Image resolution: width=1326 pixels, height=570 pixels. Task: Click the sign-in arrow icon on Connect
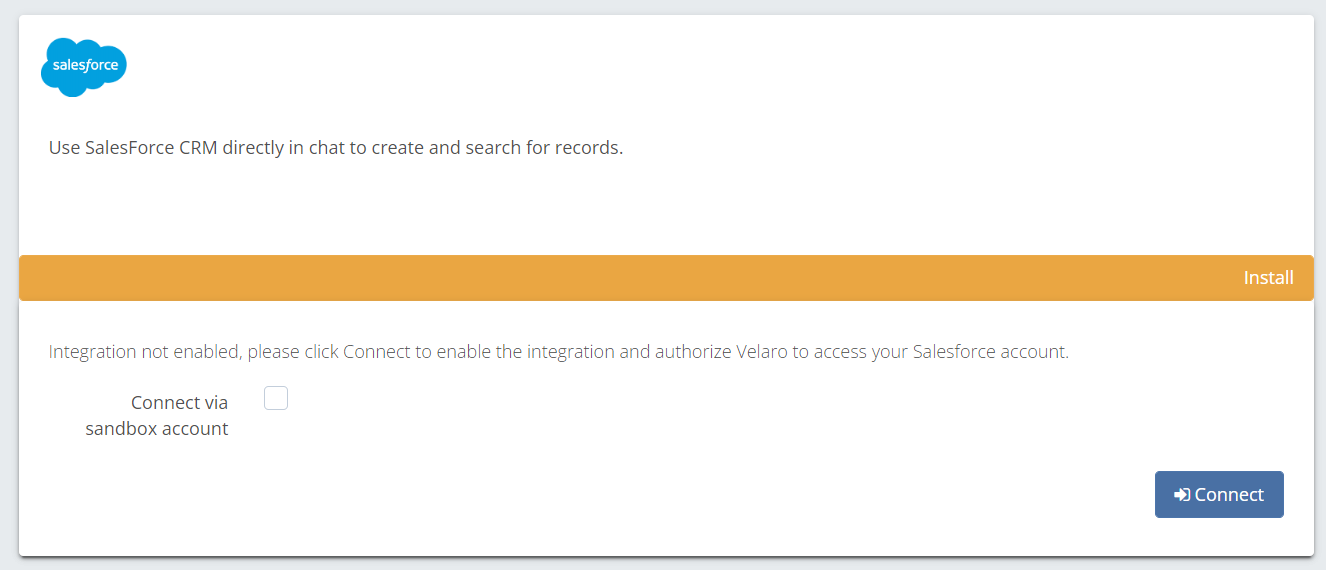[1182, 495]
